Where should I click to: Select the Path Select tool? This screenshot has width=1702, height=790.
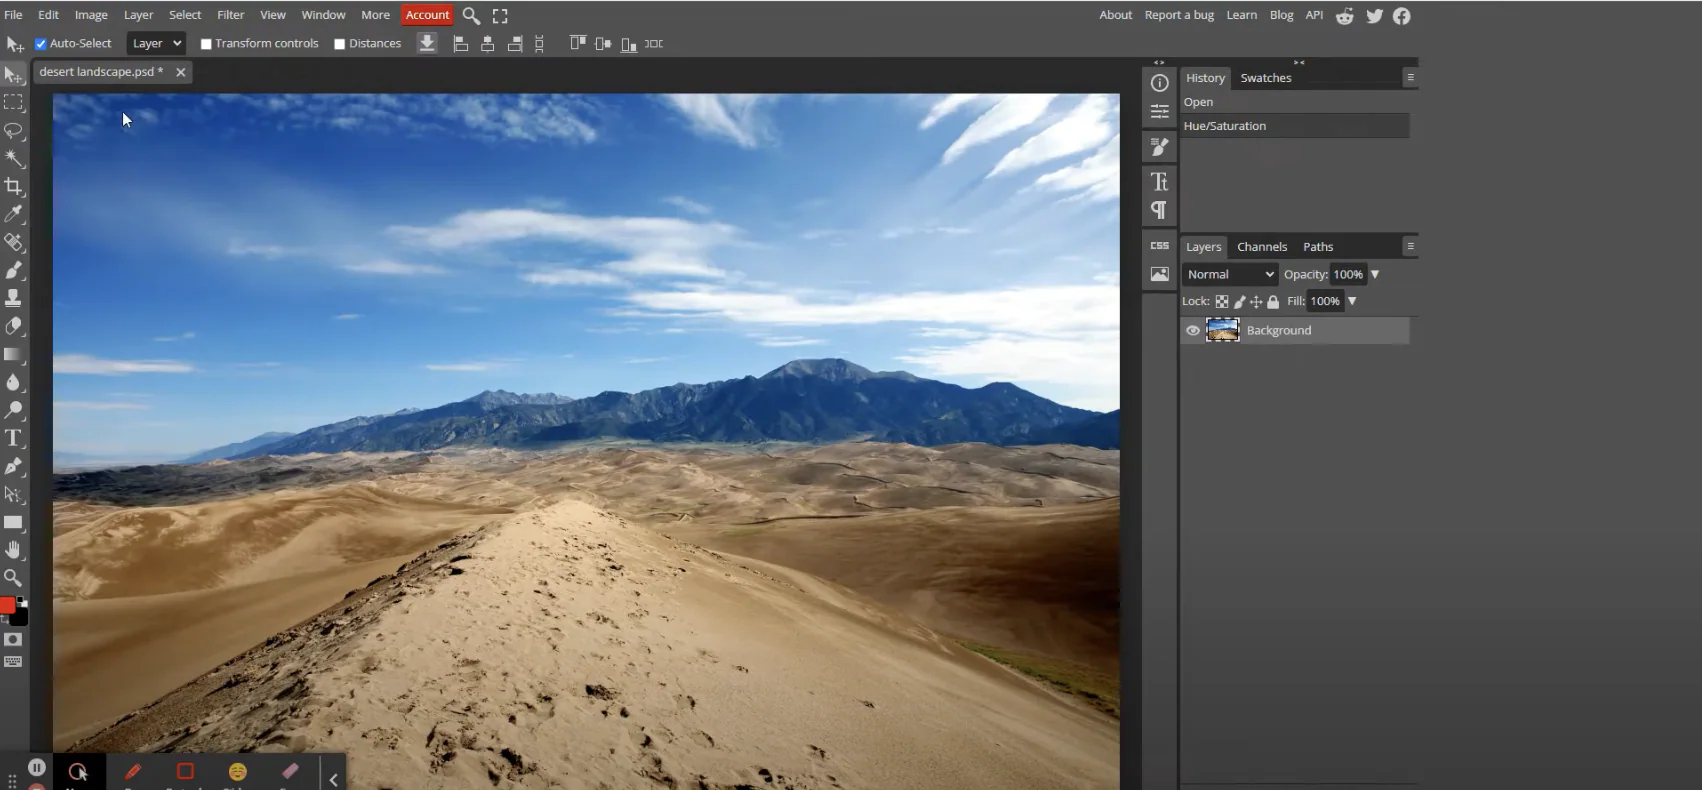click(x=13, y=494)
